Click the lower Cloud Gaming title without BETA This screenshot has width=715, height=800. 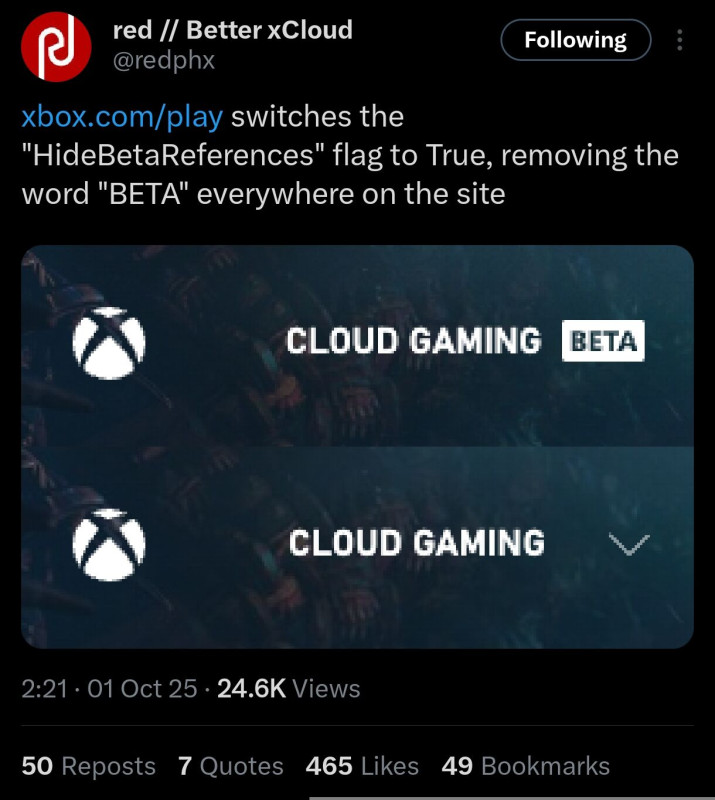pyautogui.click(x=416, y=544)
